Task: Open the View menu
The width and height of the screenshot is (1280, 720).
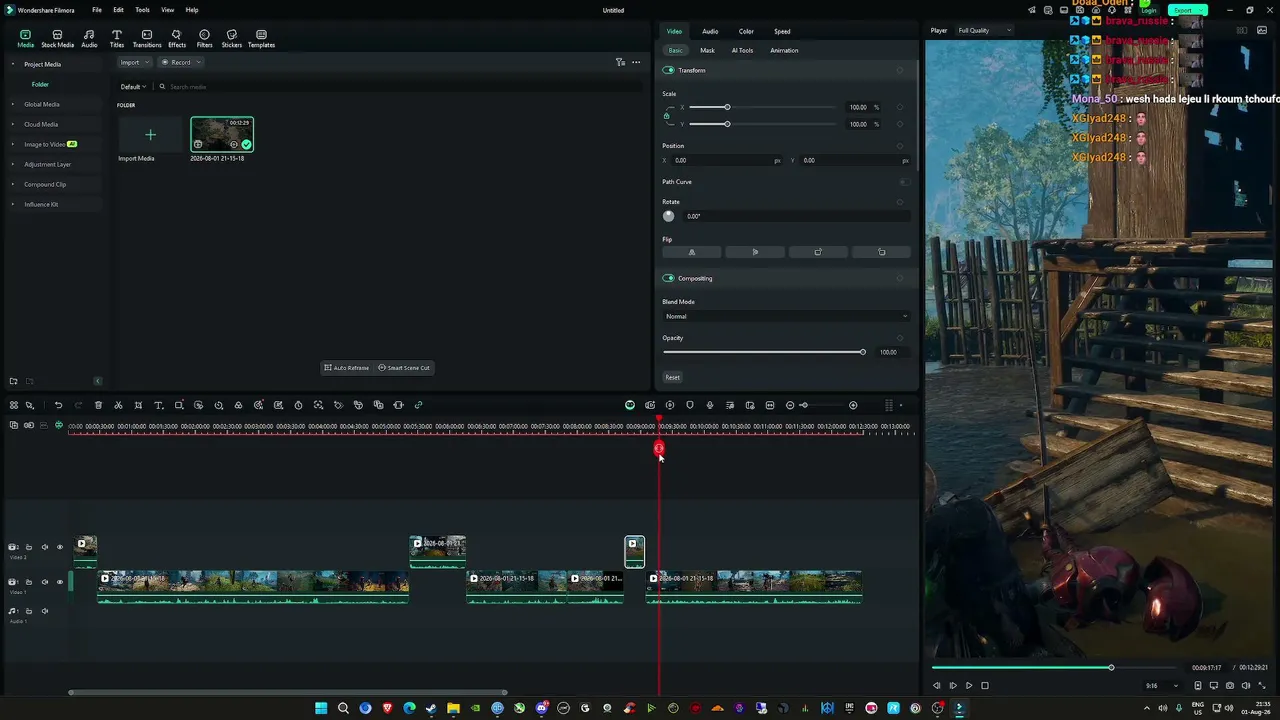Action: click(x=167, y=10)
